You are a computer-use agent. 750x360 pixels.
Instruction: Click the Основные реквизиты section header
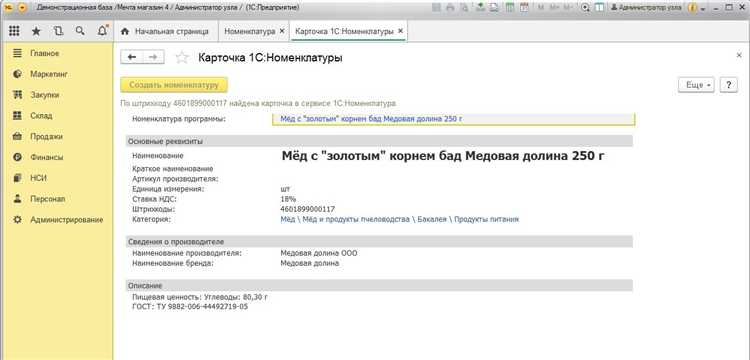coord(379,141)
